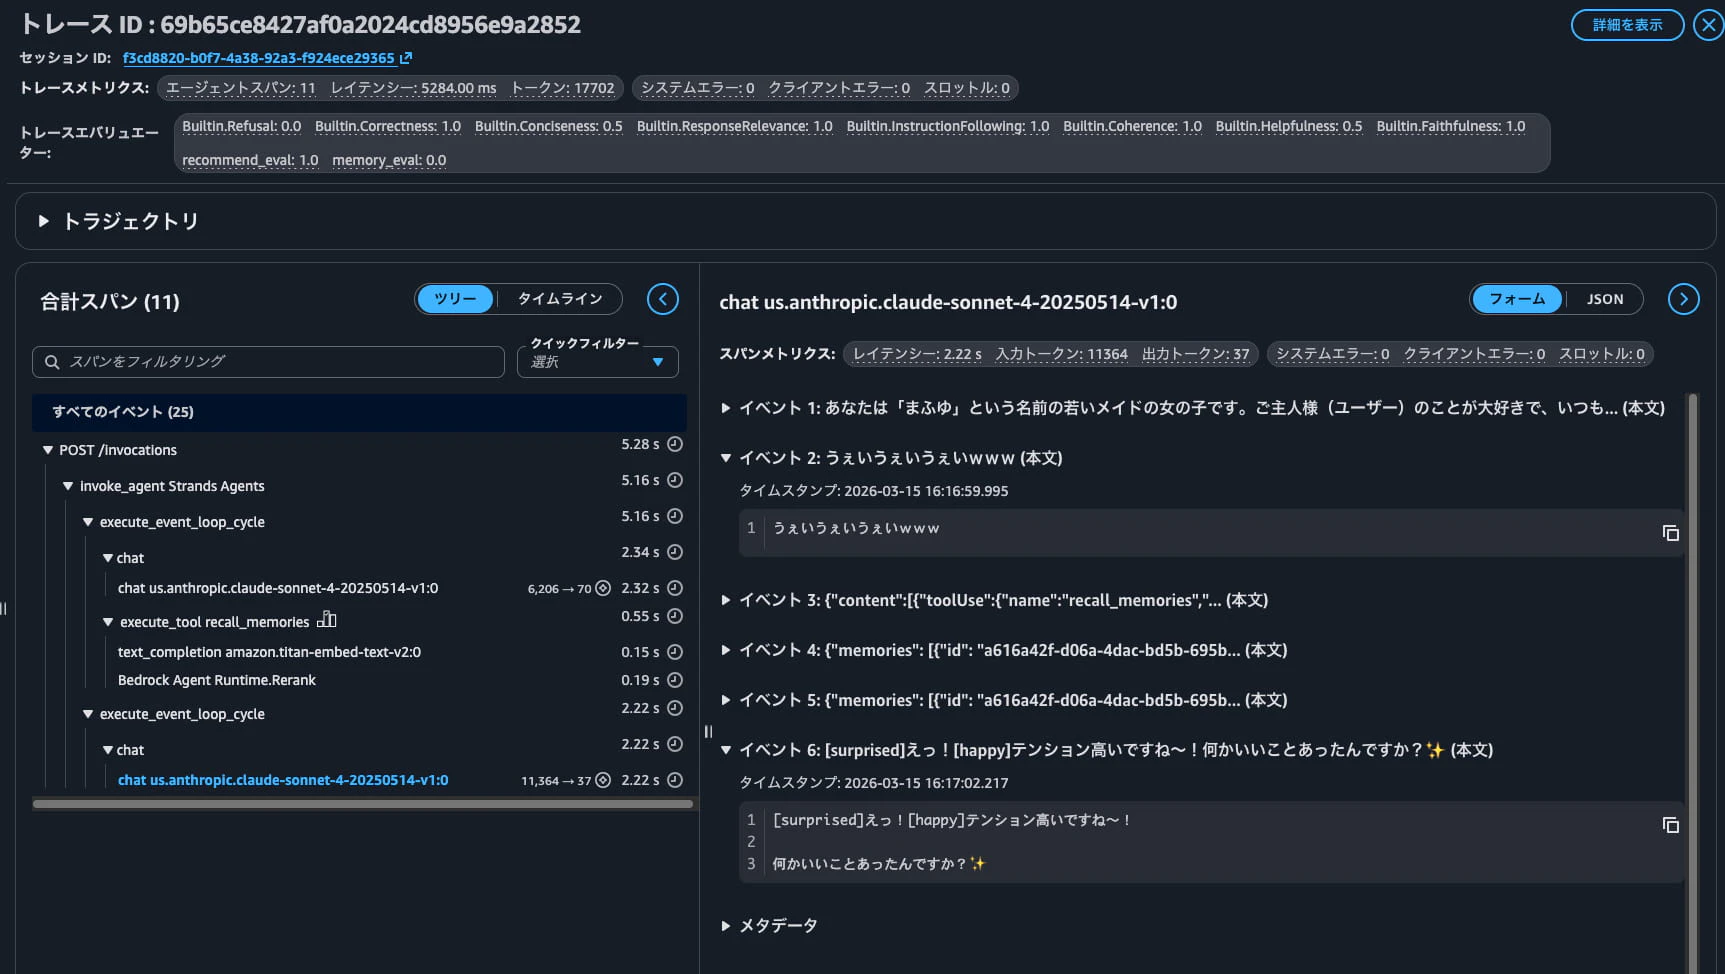Screen dimensions: 1725x974
Task: Click memory_eval: 0.0 evaluator
Action: (x=389, y=160)
